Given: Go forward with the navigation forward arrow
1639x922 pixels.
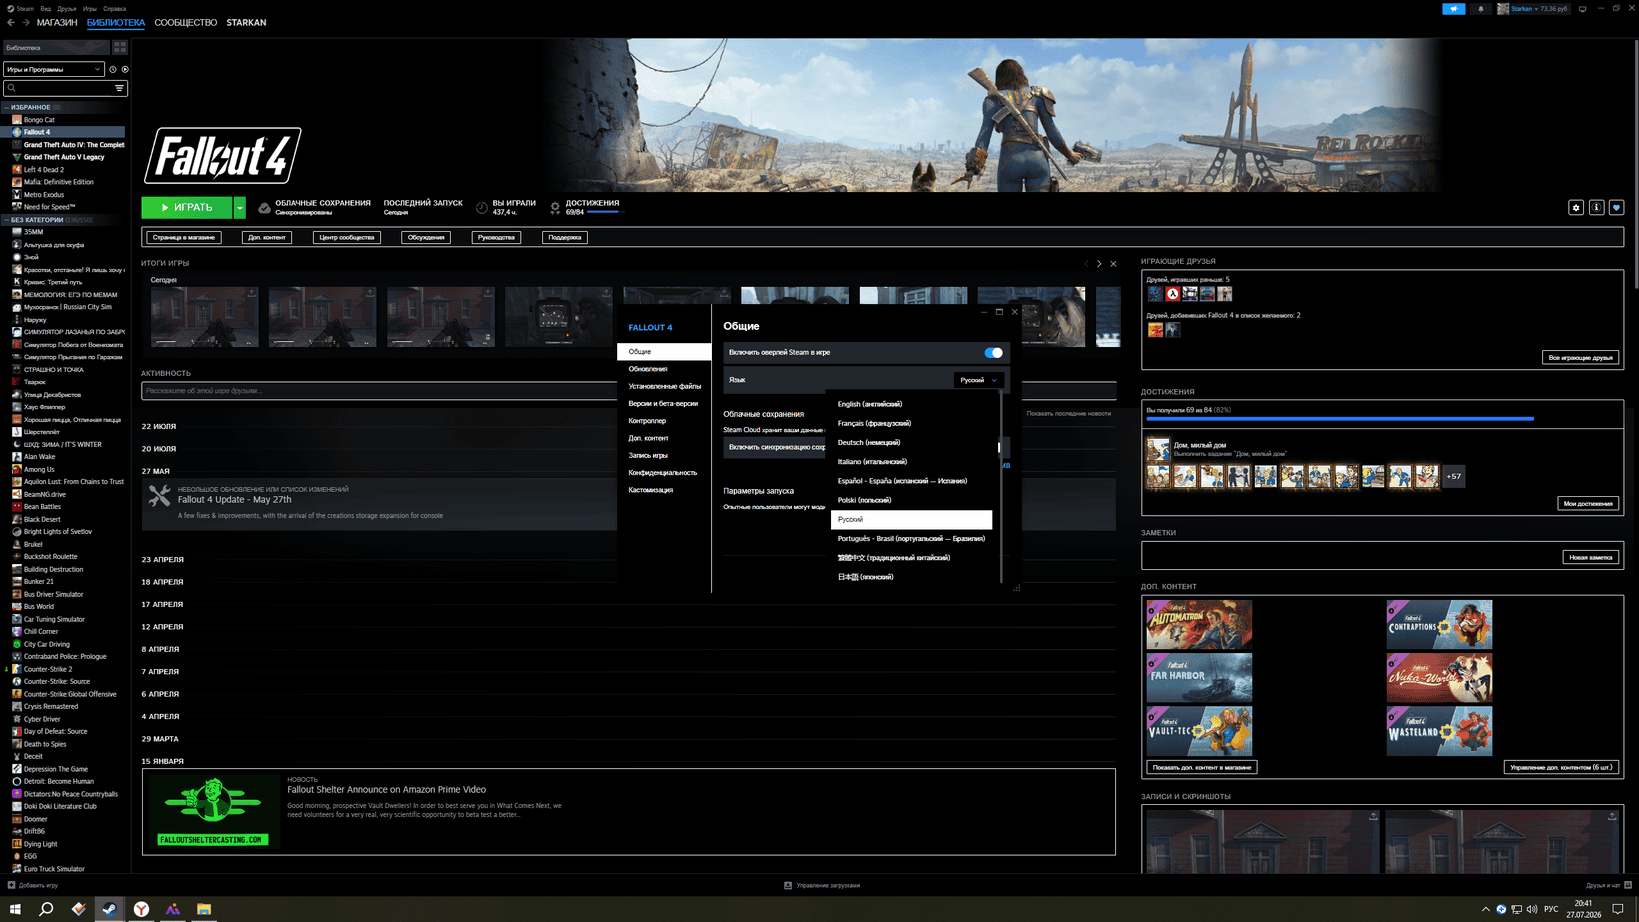Looking at the screenshot, I should (26, 22).
